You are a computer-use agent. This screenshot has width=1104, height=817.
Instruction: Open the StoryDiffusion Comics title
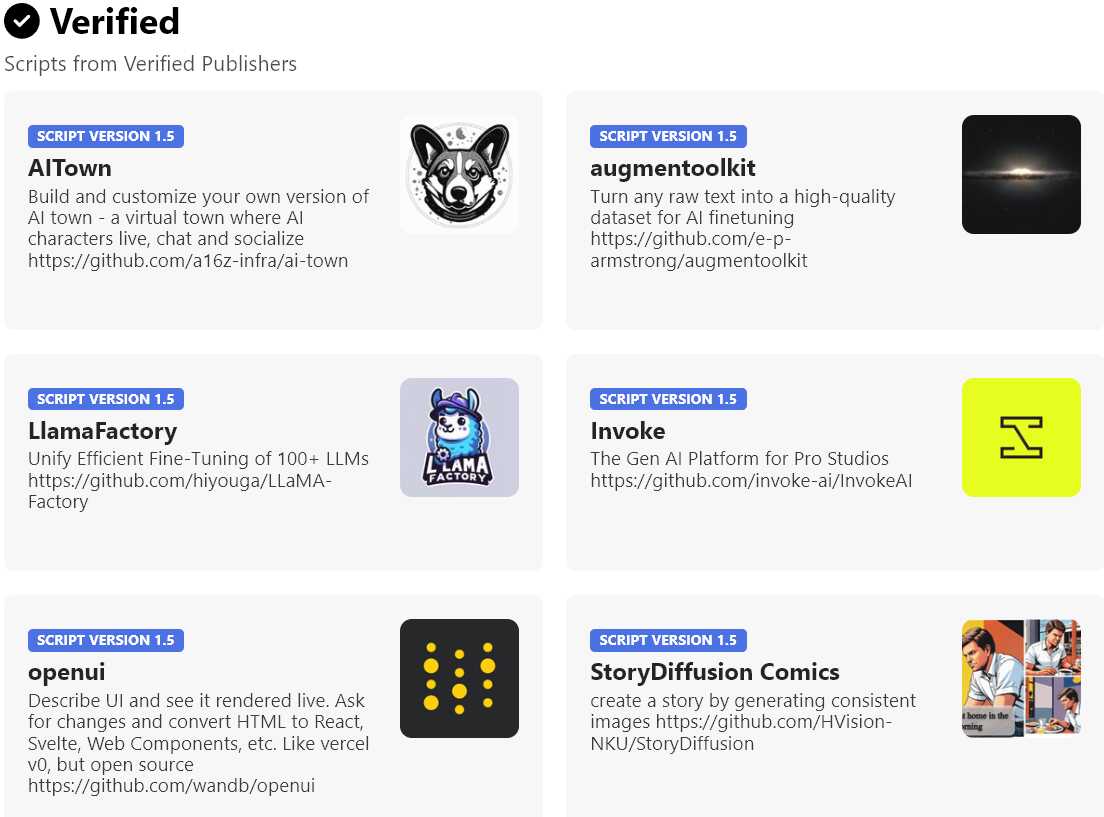pyautogui.click(x=715, y=673)
